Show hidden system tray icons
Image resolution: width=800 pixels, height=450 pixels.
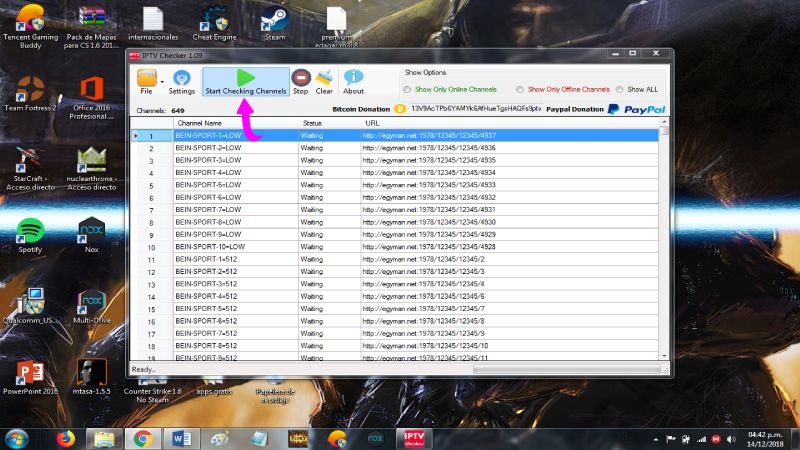pos(656,439)
